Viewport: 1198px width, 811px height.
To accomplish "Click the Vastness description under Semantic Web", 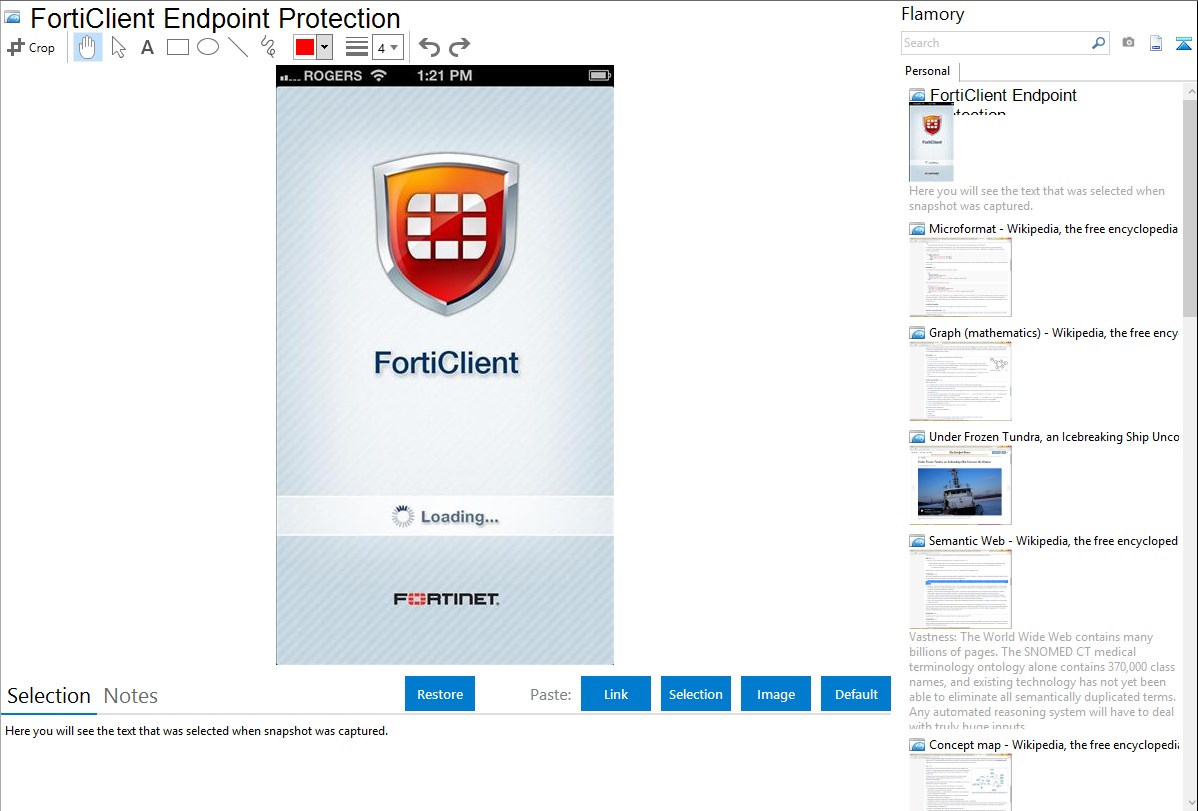I will click(1042, 682).
